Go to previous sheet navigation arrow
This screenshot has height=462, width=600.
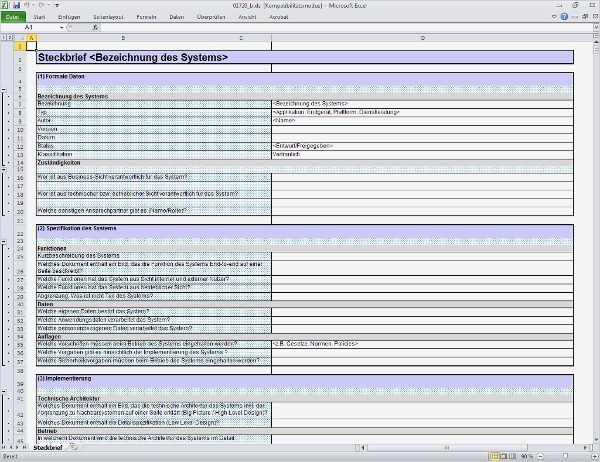[x=11, y=447]
